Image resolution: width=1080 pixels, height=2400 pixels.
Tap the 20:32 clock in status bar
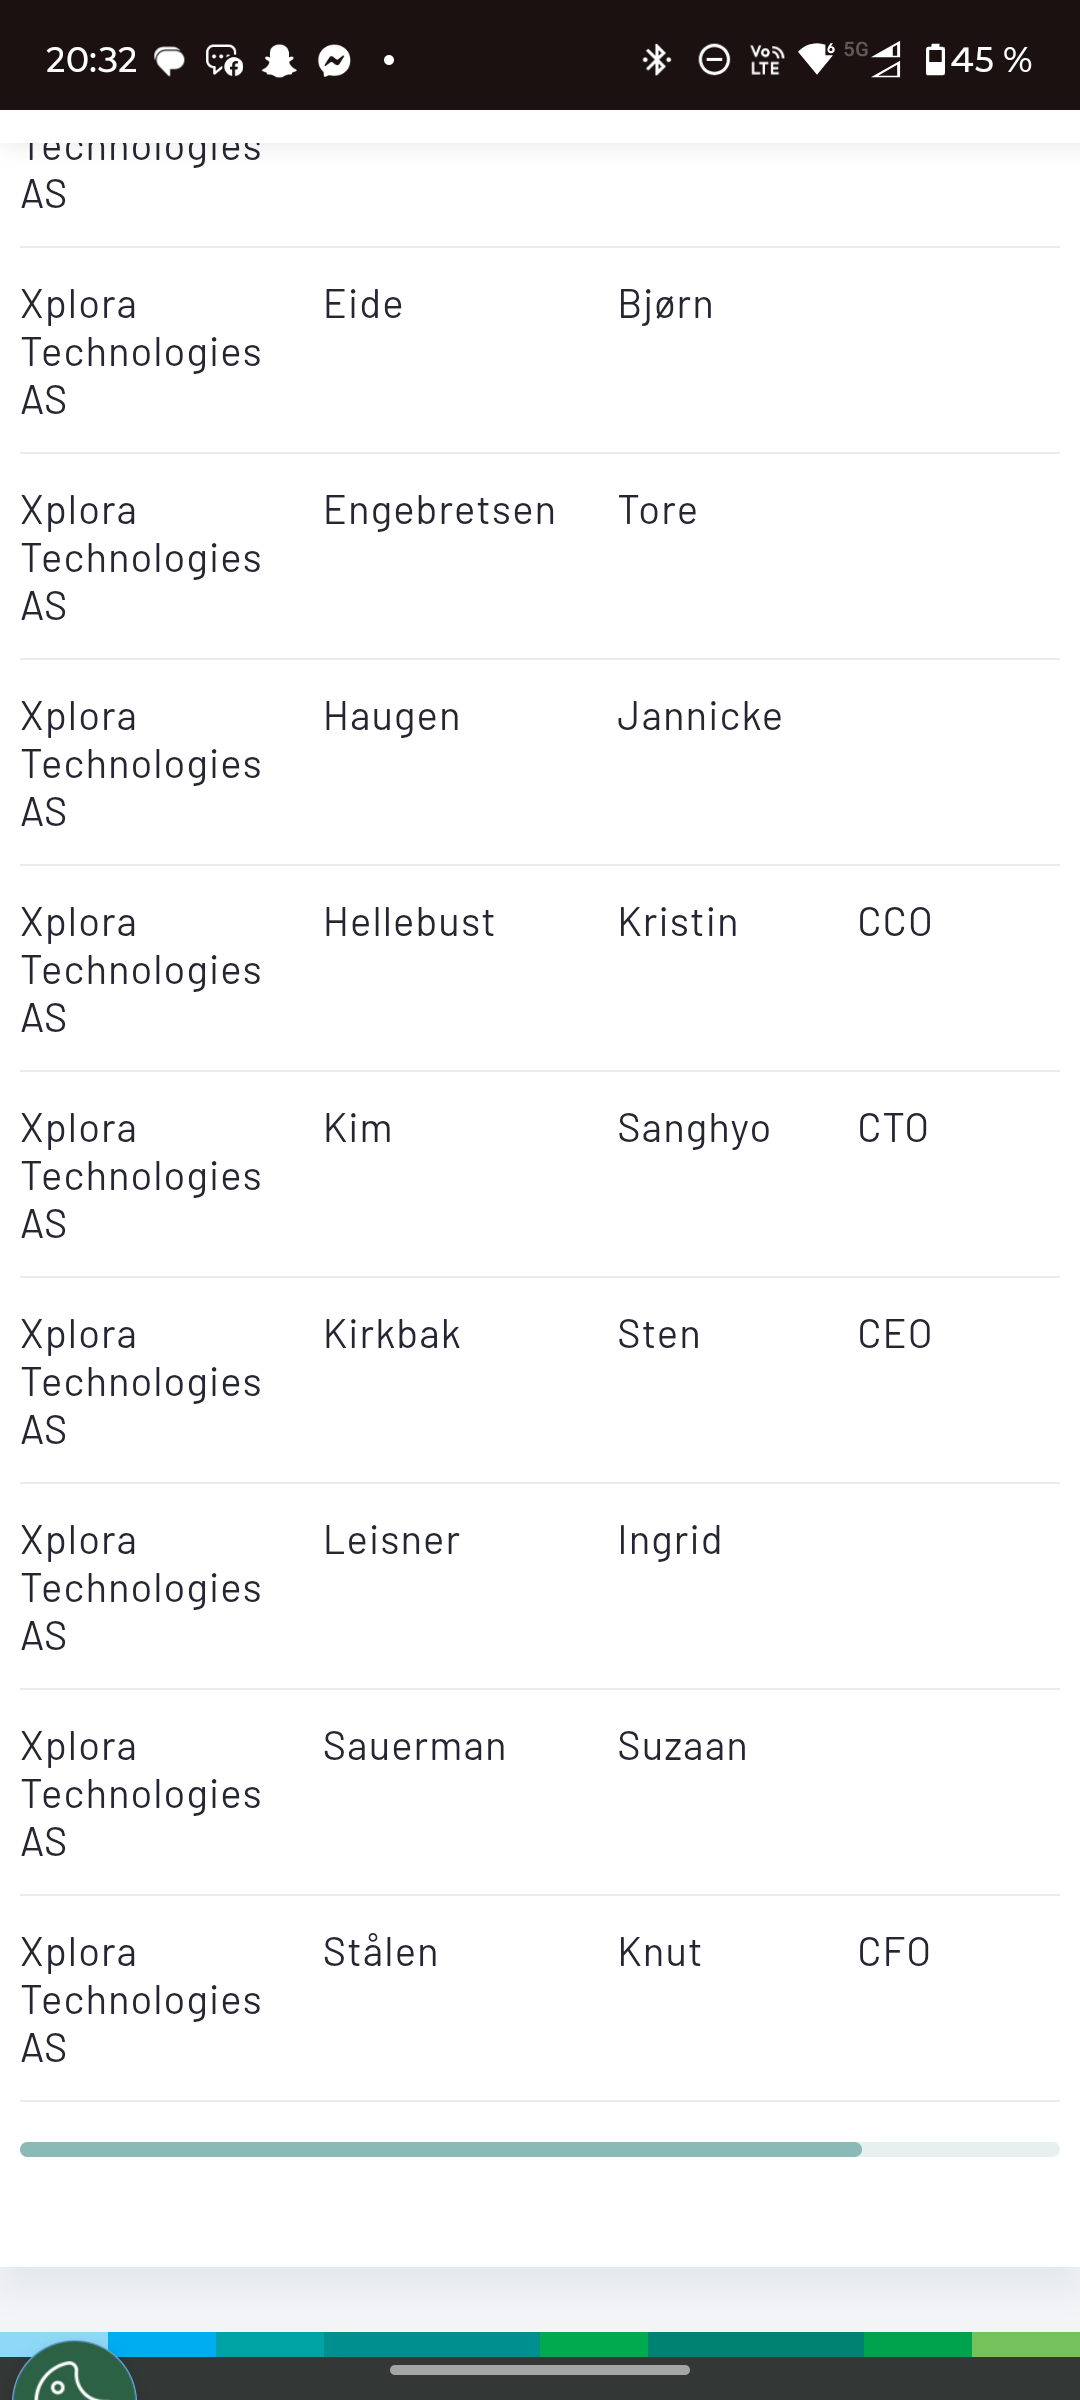(x=91, y=60)
